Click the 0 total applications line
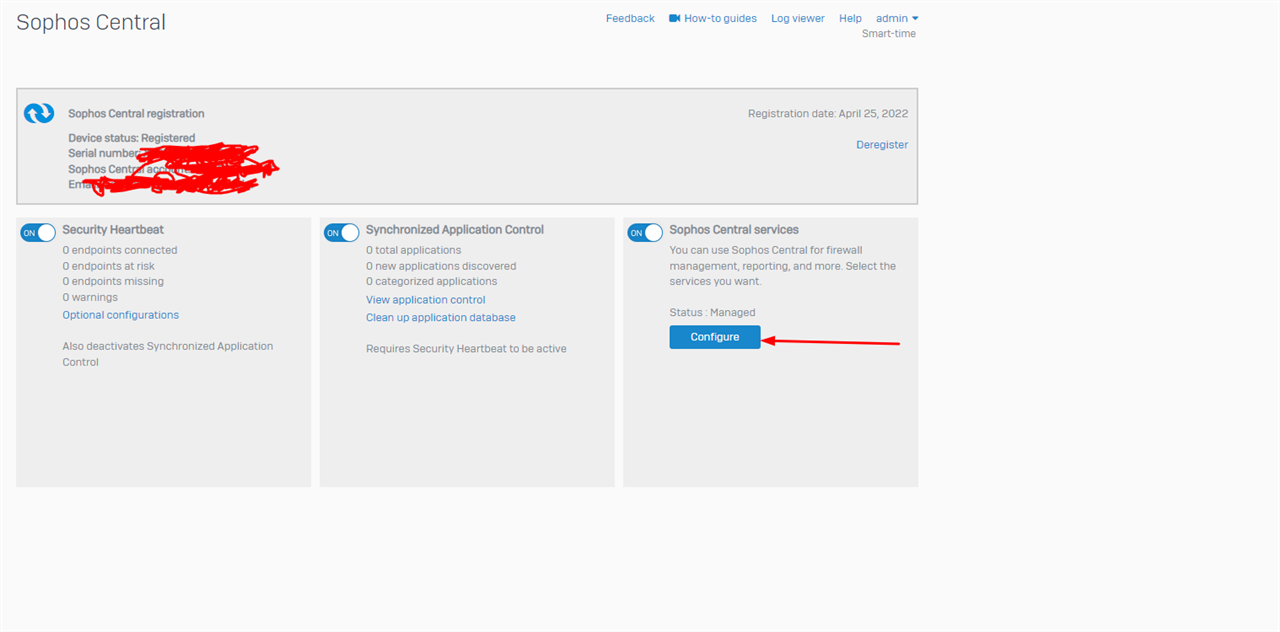Image resolution: width=1280 pixels, height=632 pixels. point(414,250)
